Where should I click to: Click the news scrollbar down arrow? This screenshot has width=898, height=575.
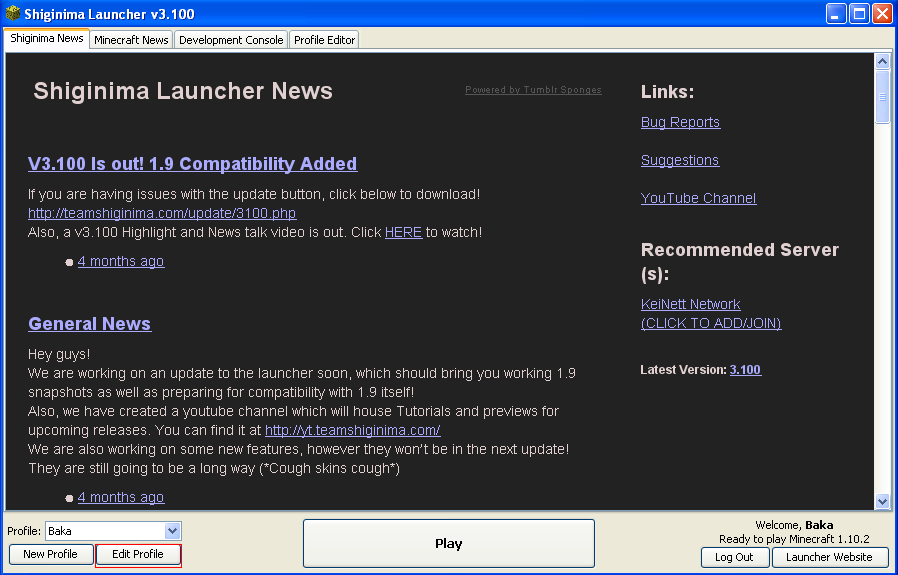tap(882, 502)
